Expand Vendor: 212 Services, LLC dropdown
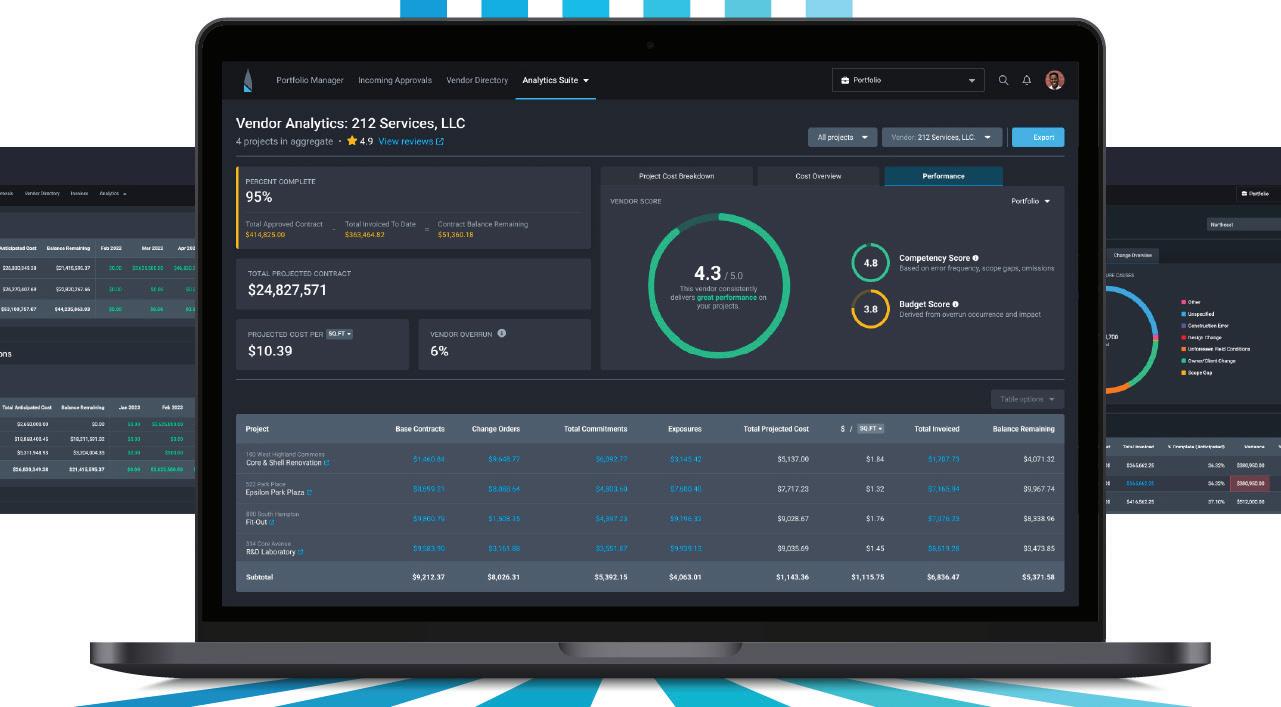Image resolution: width=1281 pixels, height=707 pixels. (941, 137)
